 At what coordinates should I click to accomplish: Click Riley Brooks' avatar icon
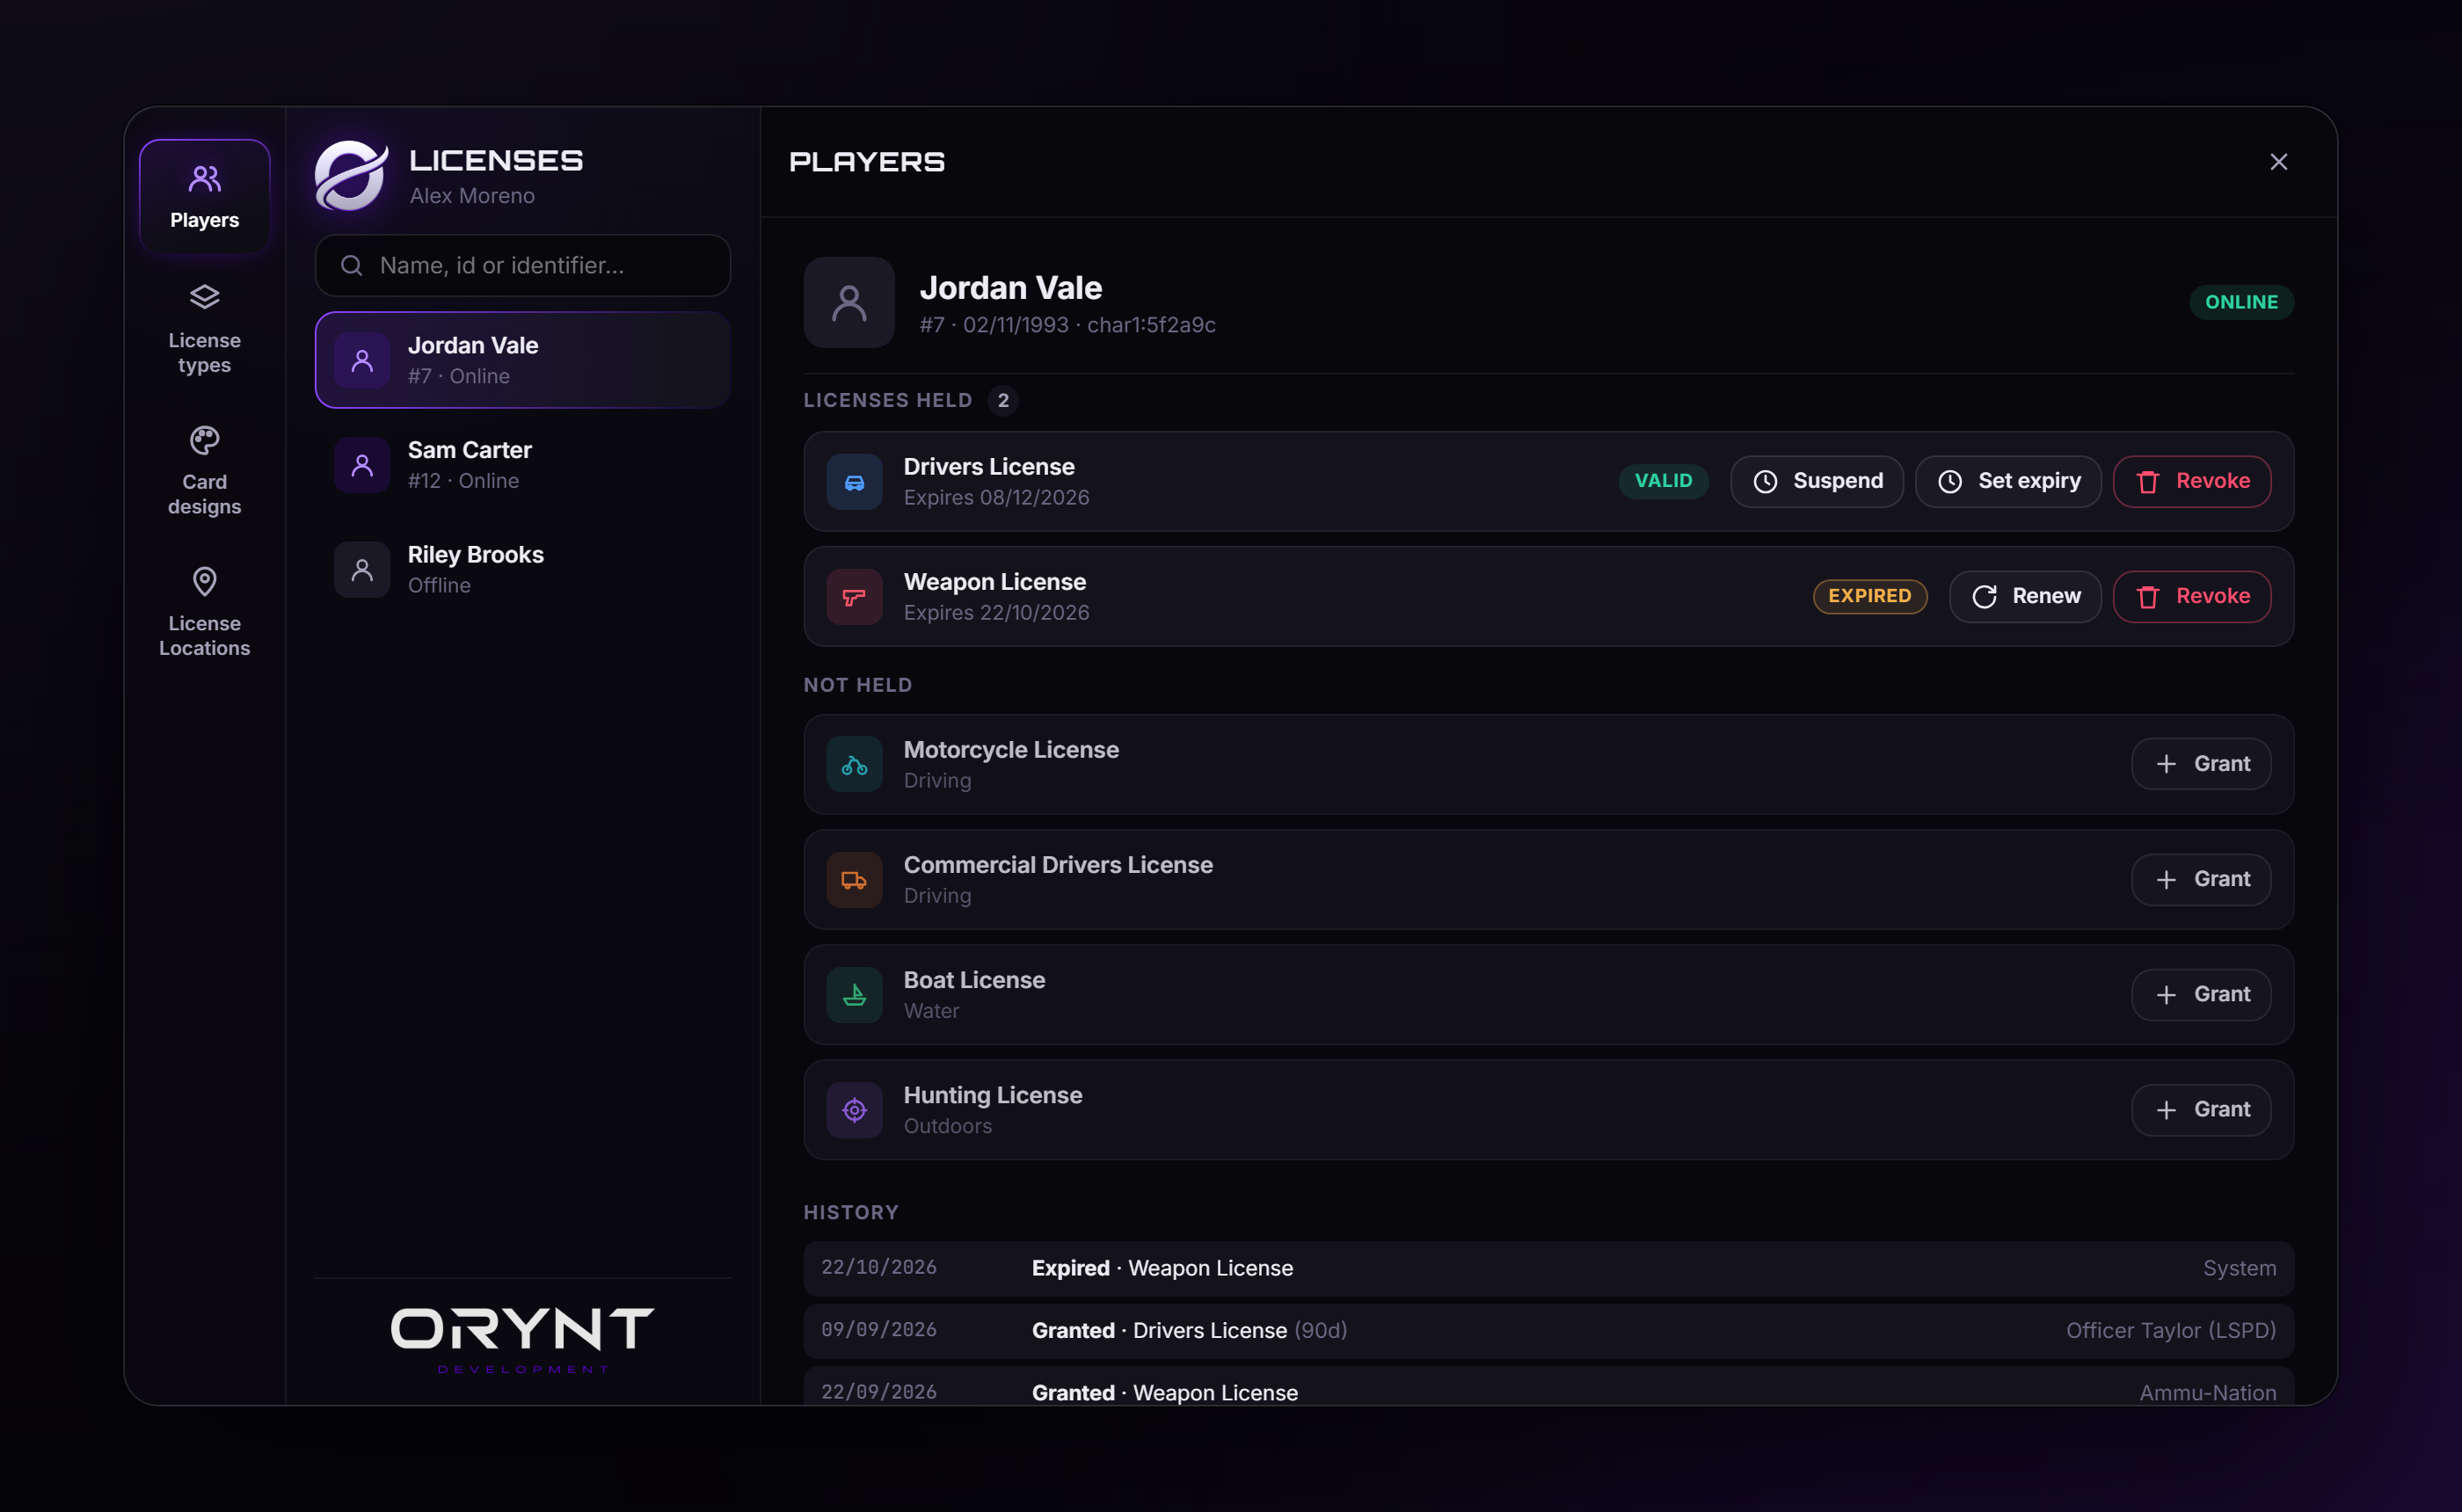click(x=362, y=570)
